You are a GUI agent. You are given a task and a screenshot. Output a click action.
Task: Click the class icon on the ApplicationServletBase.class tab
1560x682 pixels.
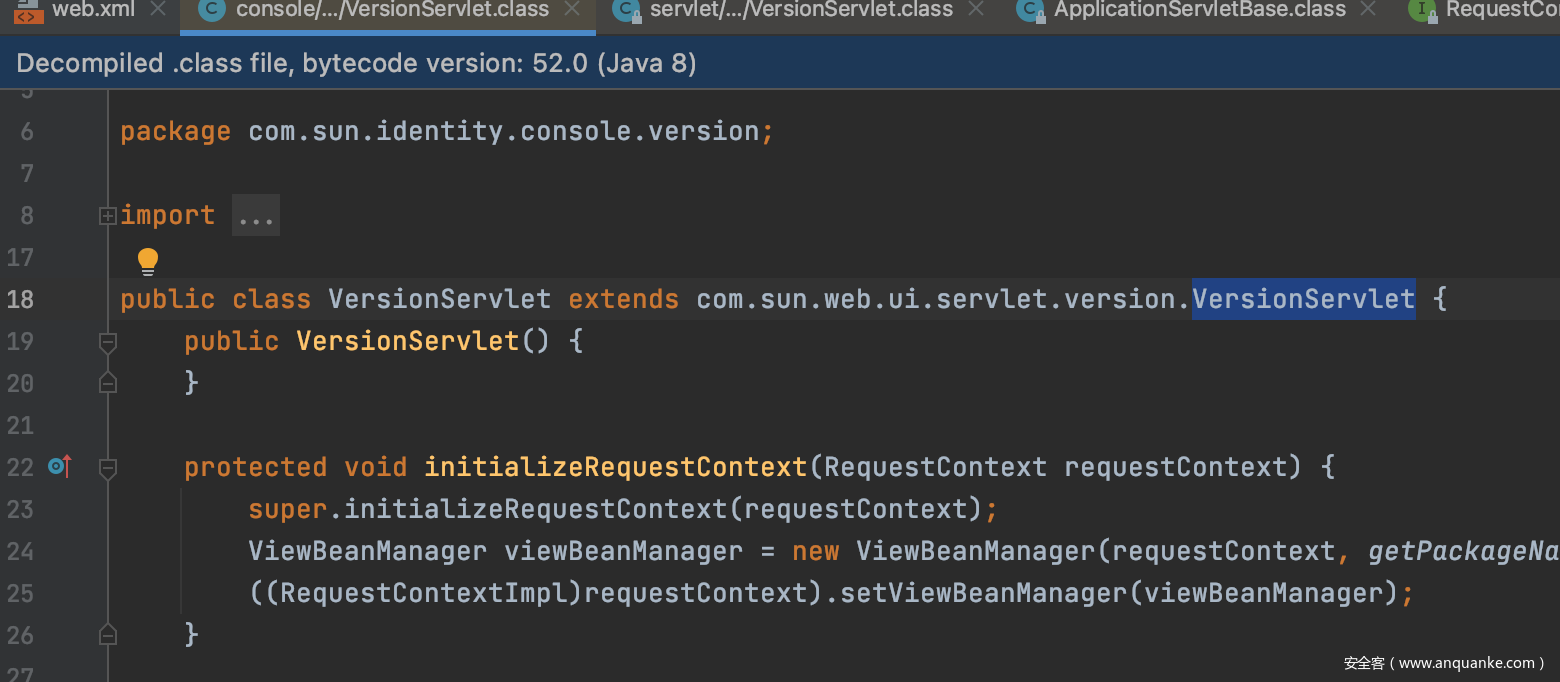[1030, 11]
